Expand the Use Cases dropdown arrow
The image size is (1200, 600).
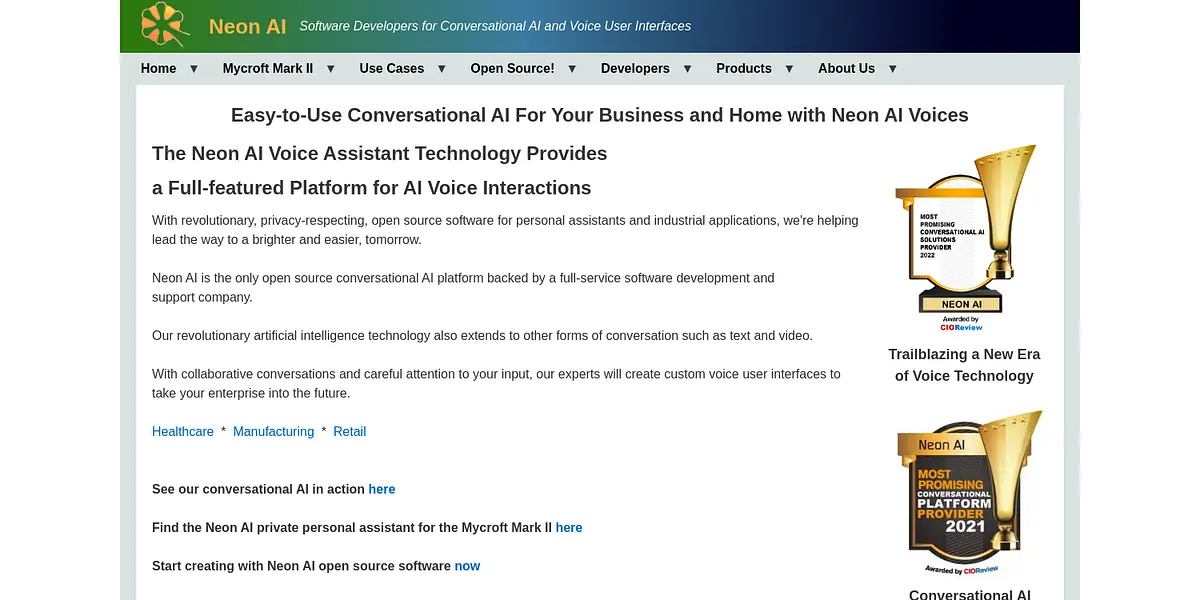coord(442,69)
